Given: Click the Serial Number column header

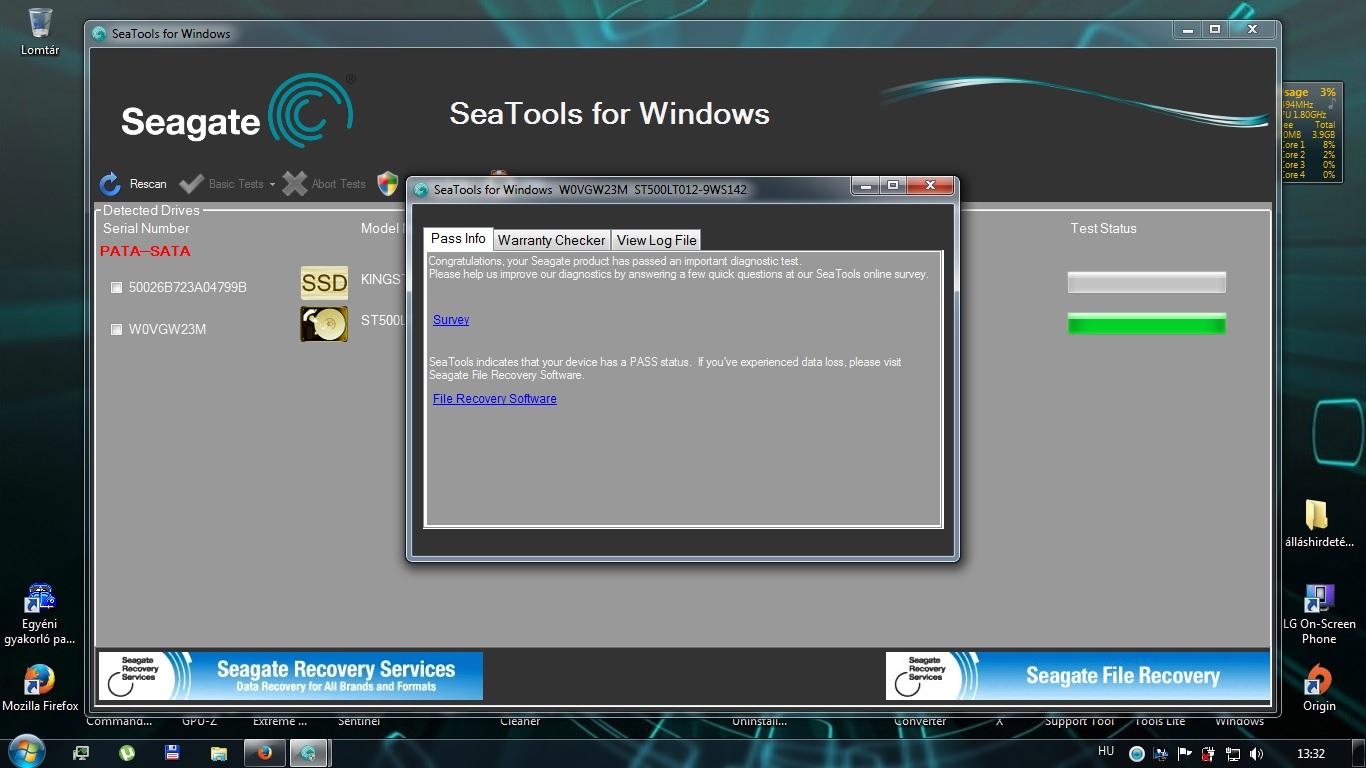Looking at the screenshot, I should 146,228.
